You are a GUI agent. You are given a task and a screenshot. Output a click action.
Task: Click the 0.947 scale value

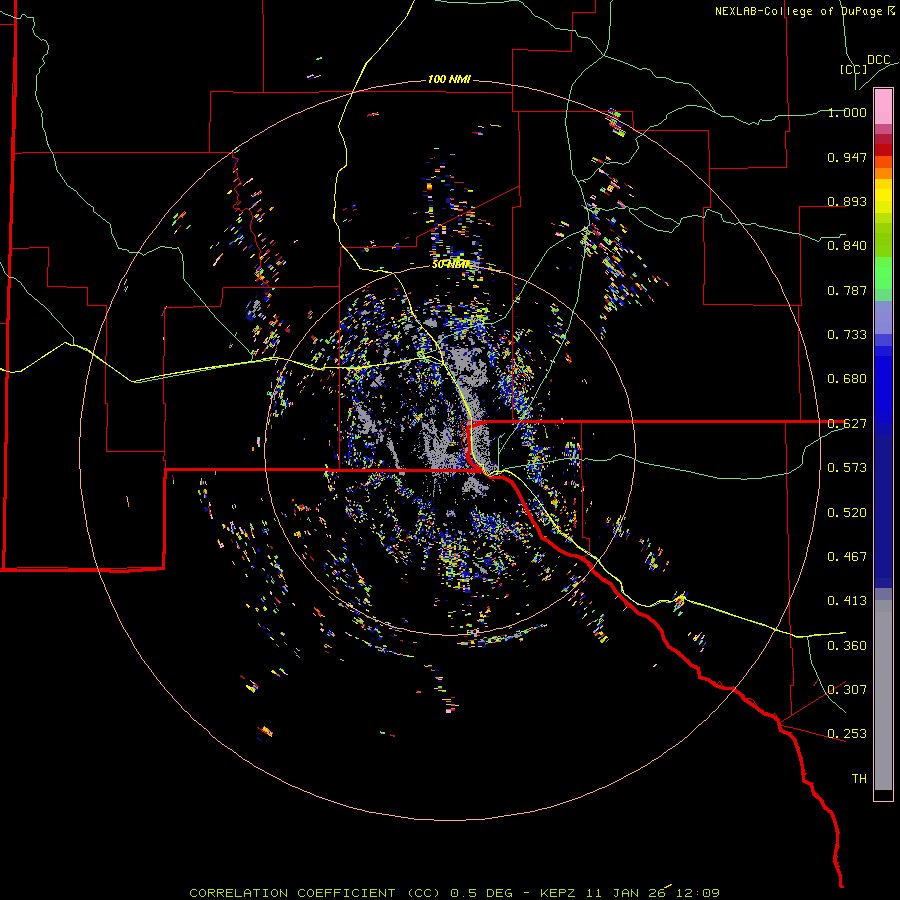[x=847, y=157]
